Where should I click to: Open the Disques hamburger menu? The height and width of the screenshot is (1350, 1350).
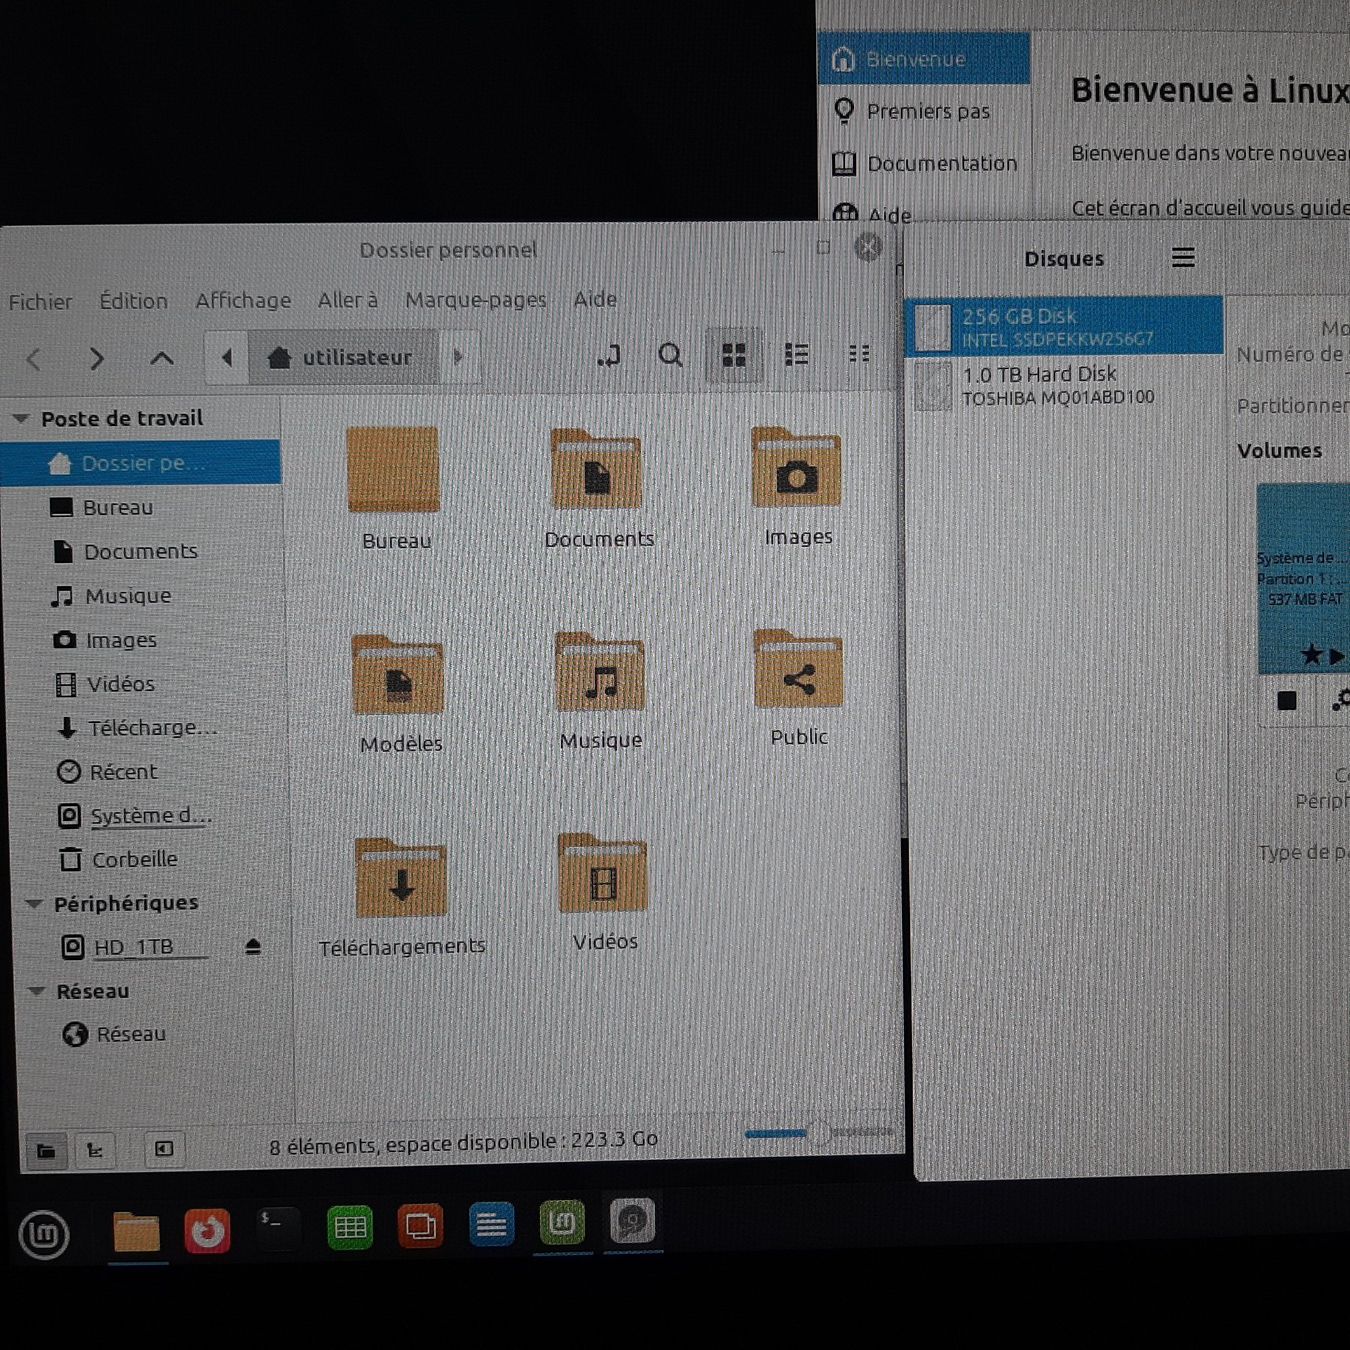point(1183,258)
